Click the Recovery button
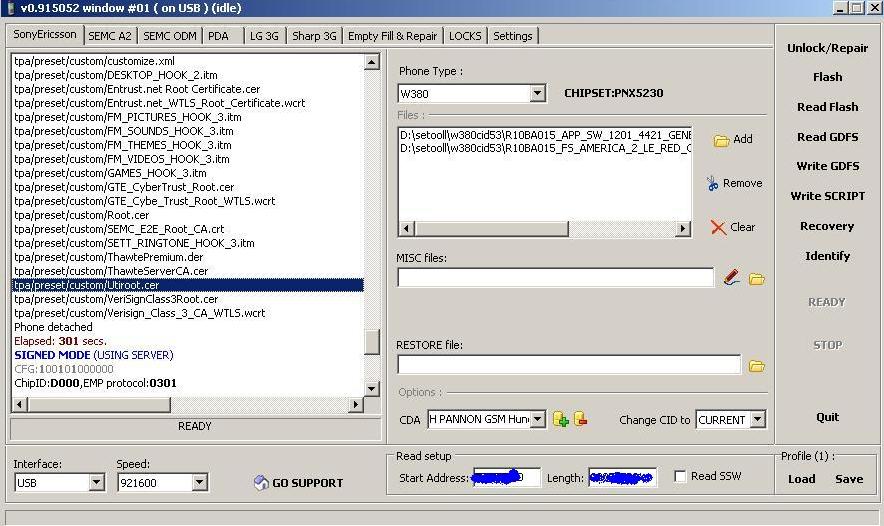Image resolution: width=884 pixels, height=526 pixels. pyautogui.click(x=827, y=226)
